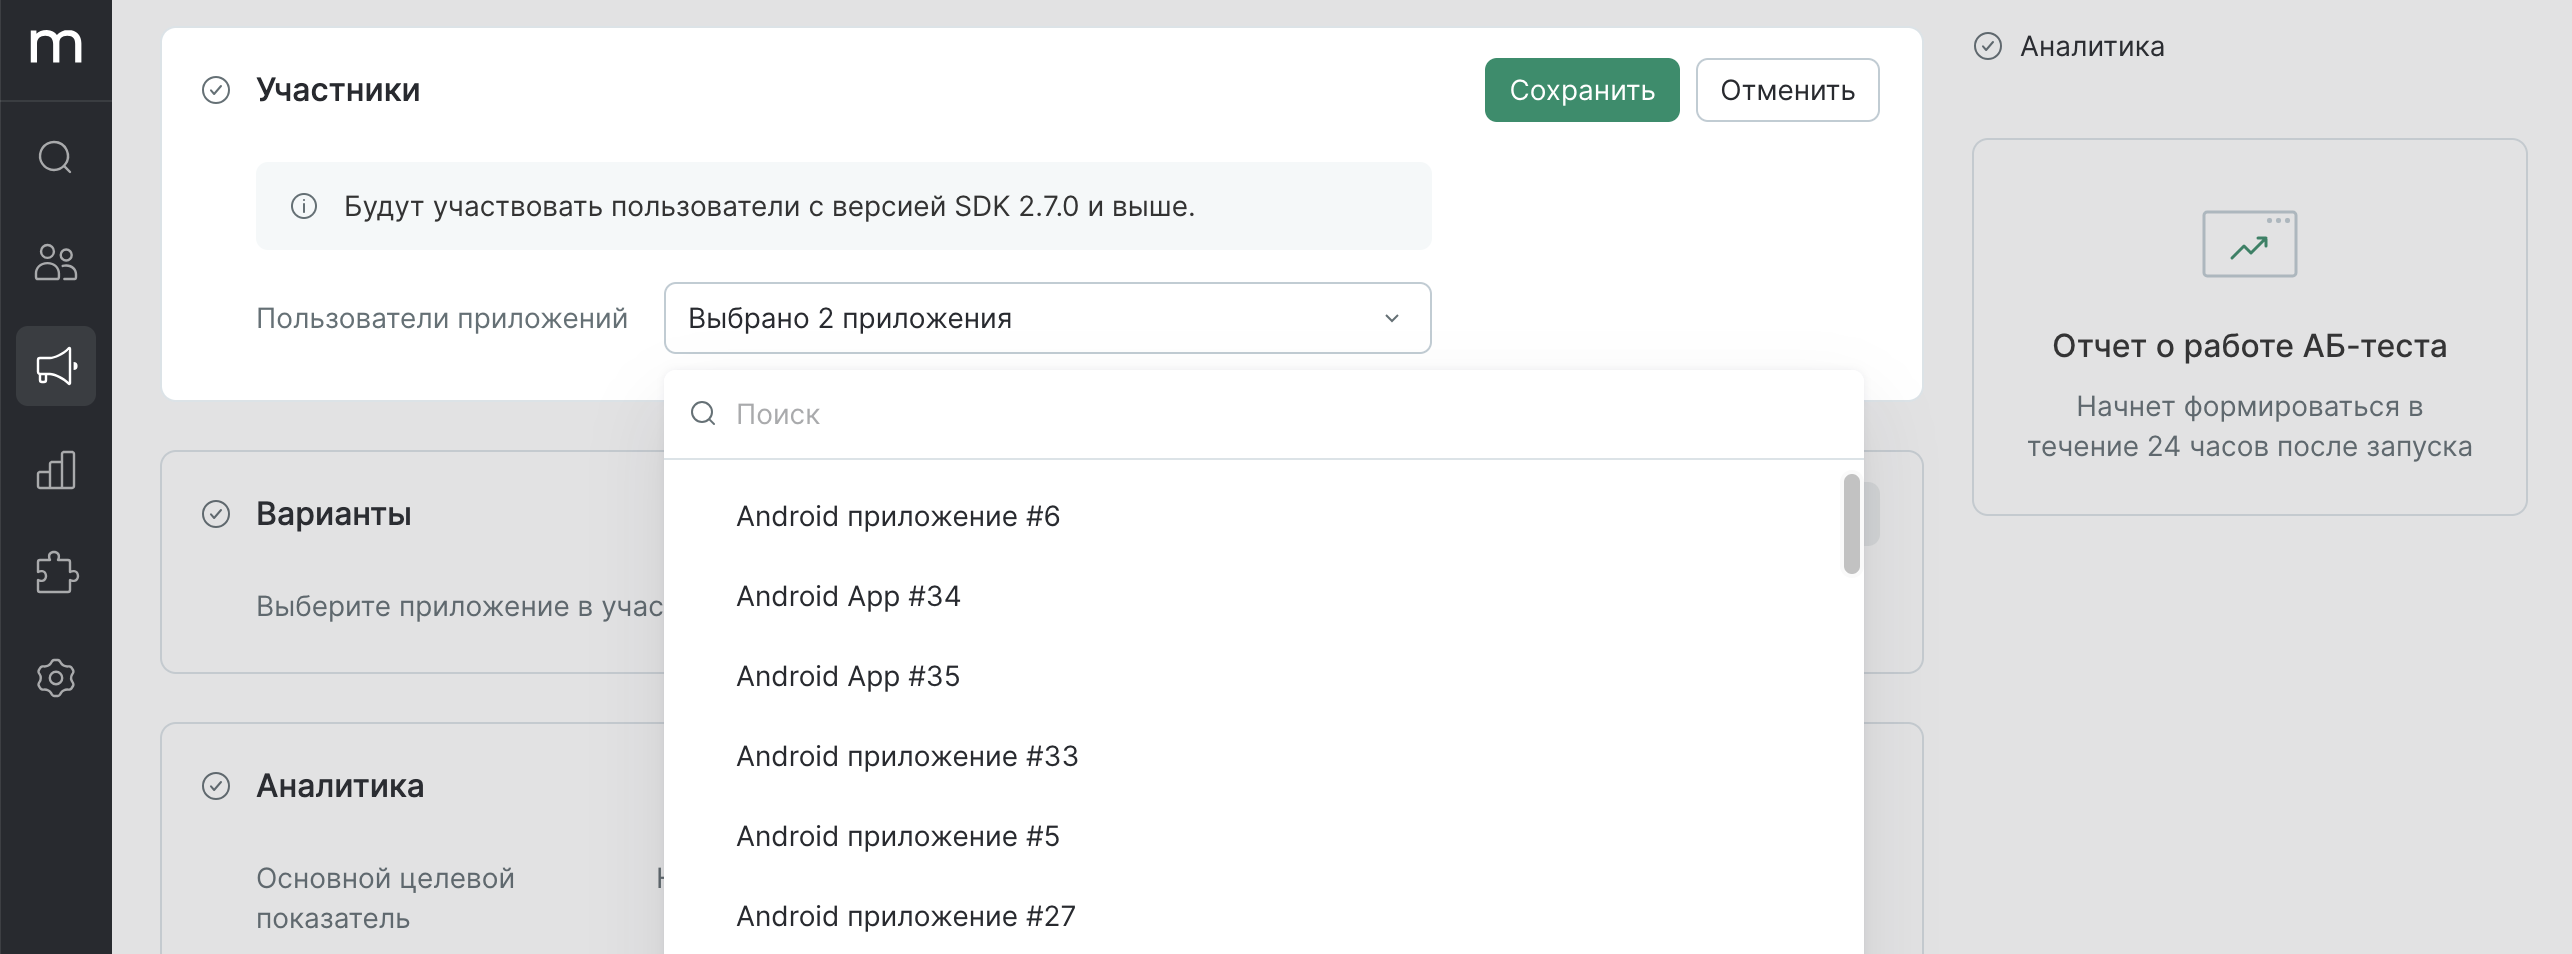
Task: Click search icon in dropdown list
Action: tap(703, 414)
